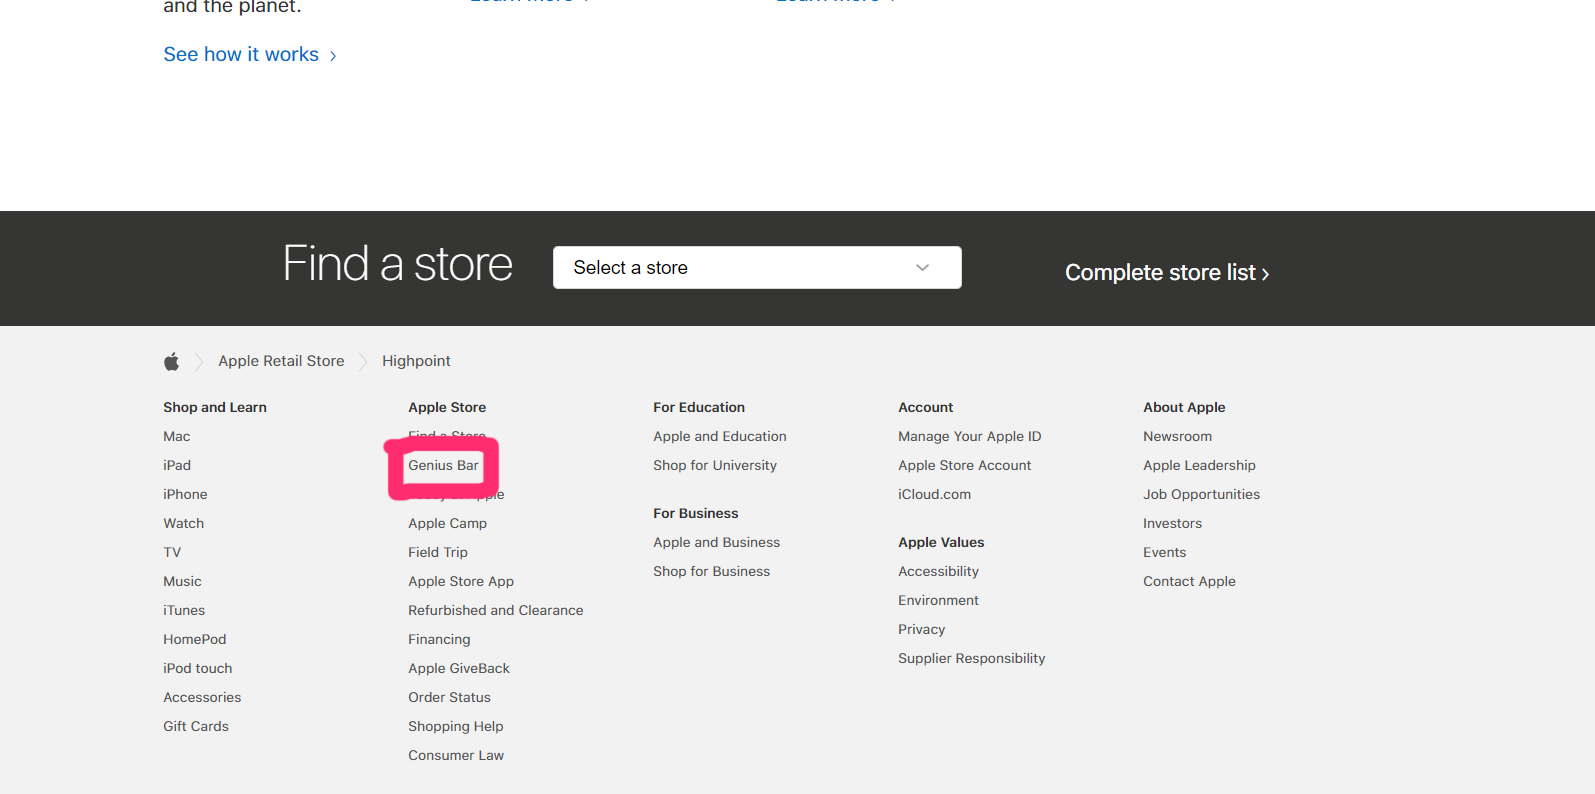The image size is (1595, 794).
Task: Click the Shop and Learn column heading
Action: click(x=215, y=407)
